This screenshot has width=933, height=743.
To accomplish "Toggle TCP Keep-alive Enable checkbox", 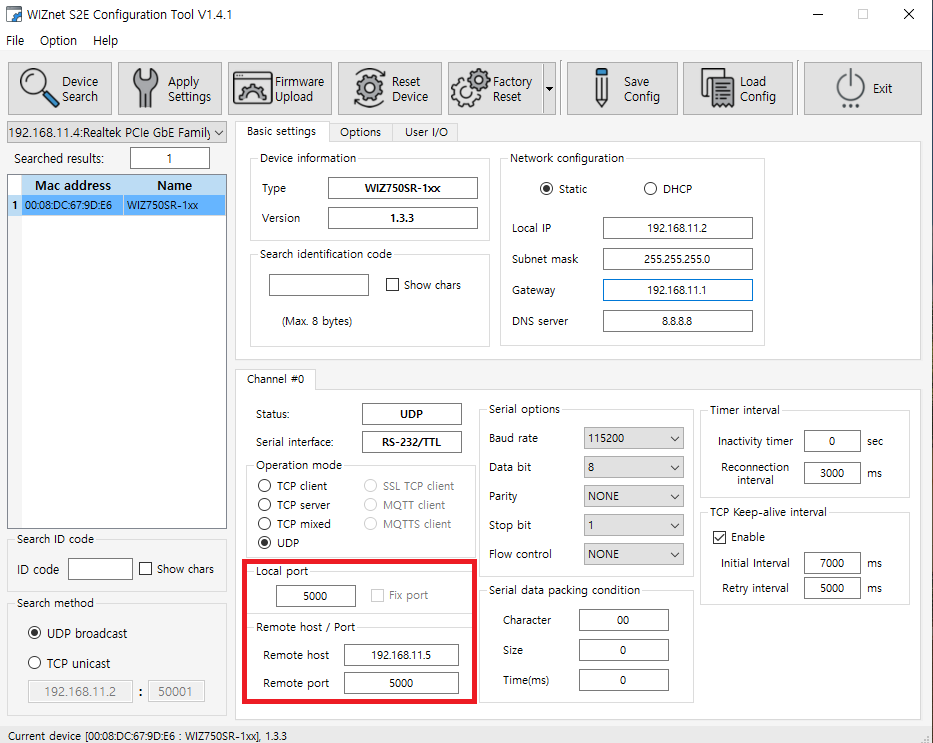I will [719, 537].
